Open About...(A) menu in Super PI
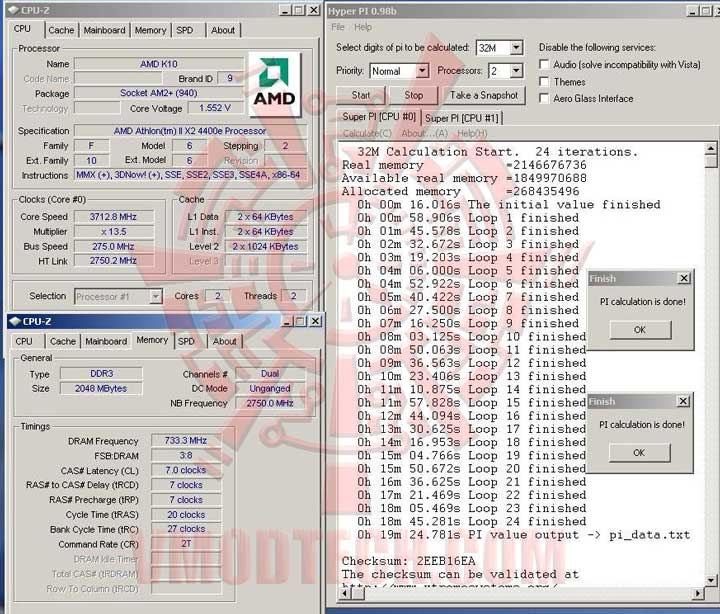This screenshot has width=720, height=614. (424, 133)
